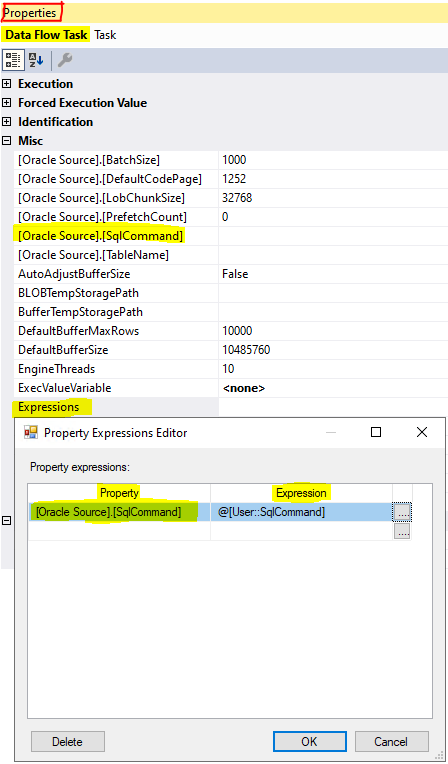
Task: Select [Oracle Source].[SqlCommand] in Misc list
Action: [x=100, y=236]
